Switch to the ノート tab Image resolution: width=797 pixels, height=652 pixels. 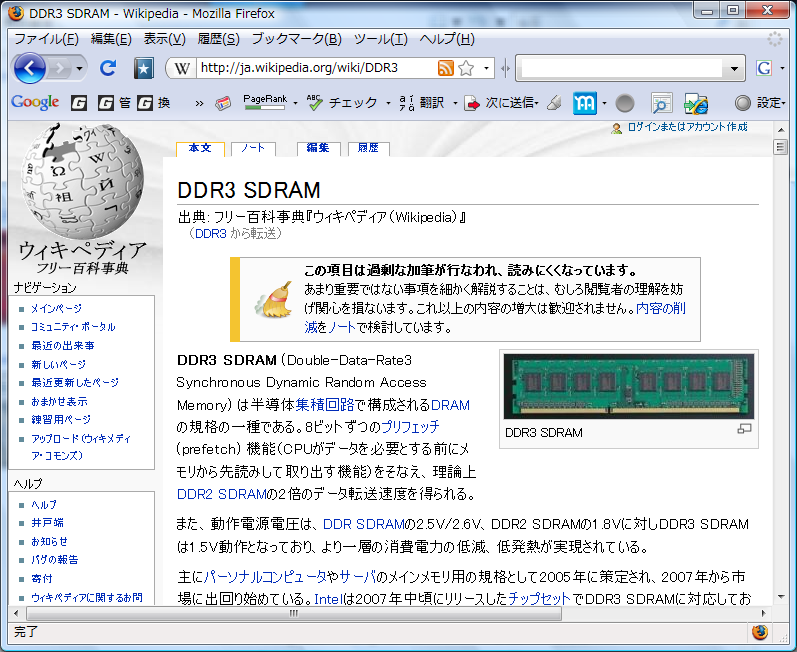253,148
